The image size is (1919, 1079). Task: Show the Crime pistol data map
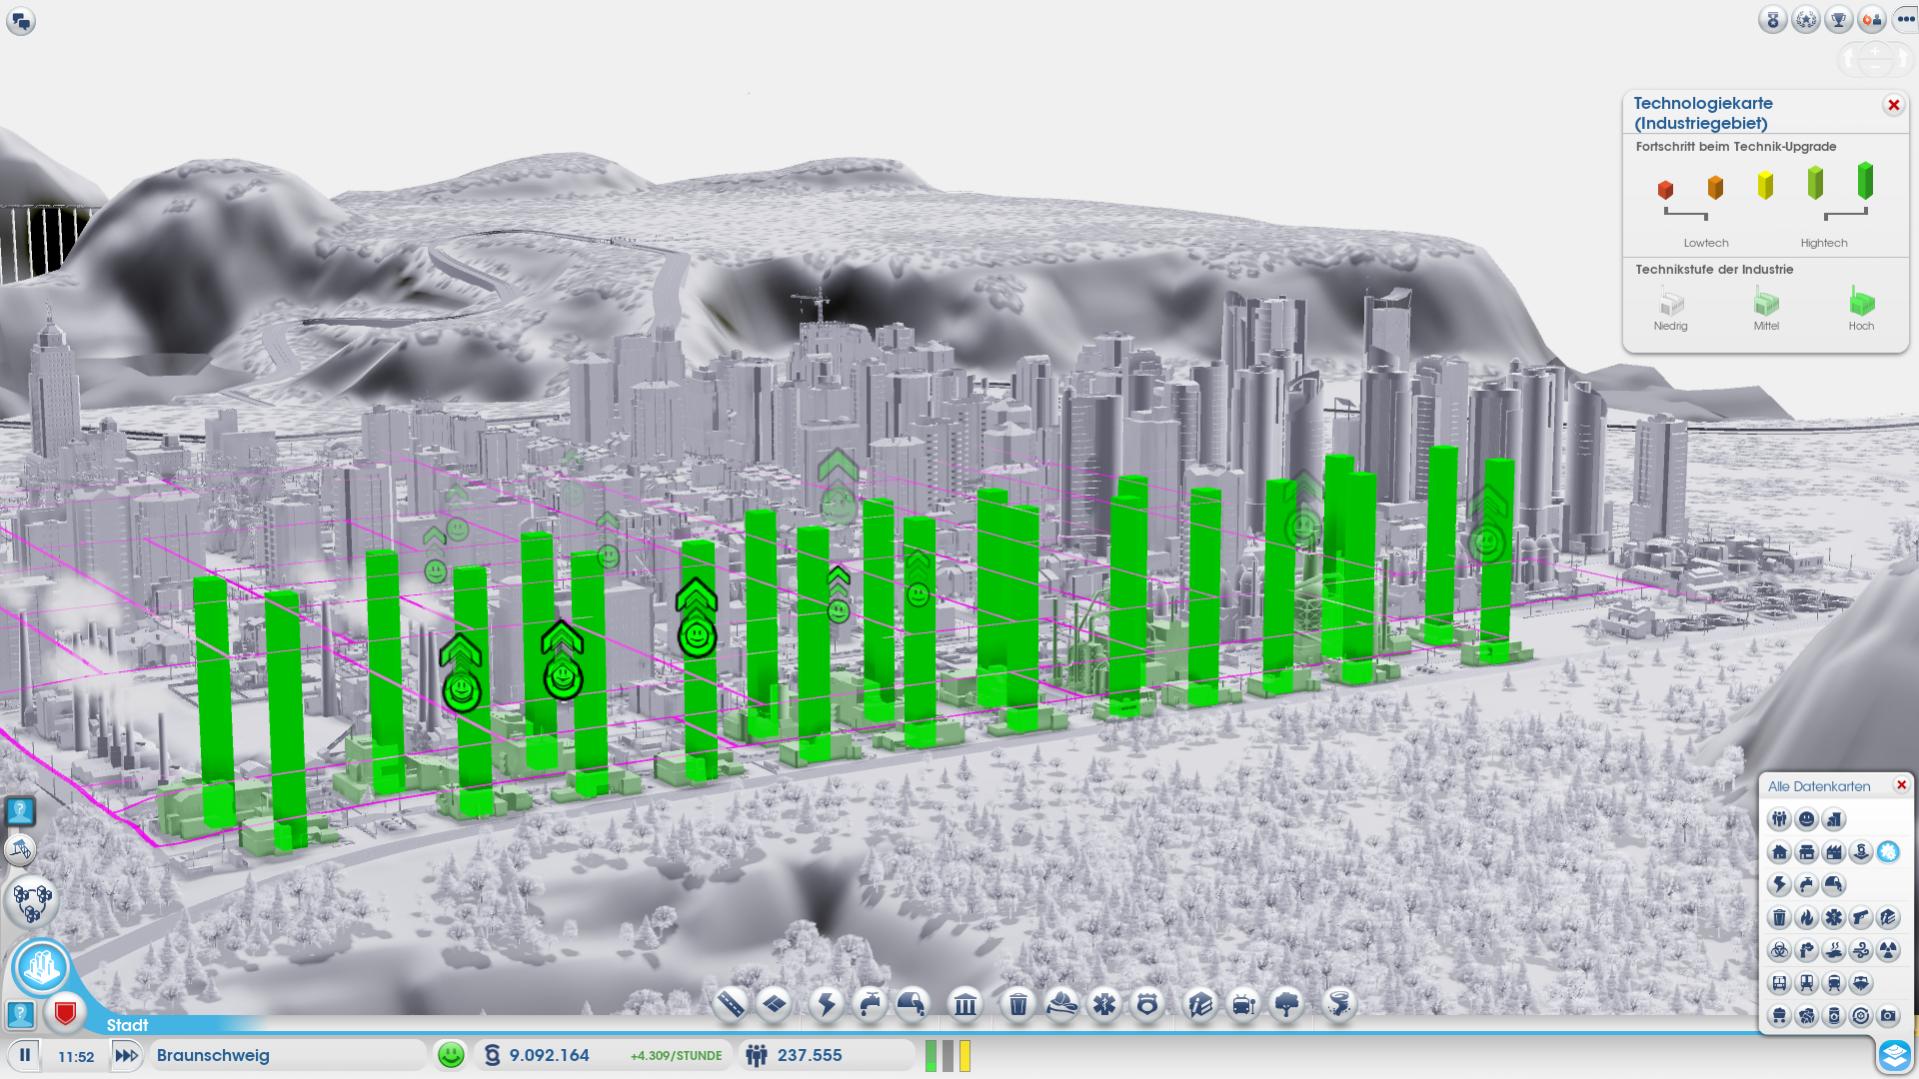[1860, 918]
